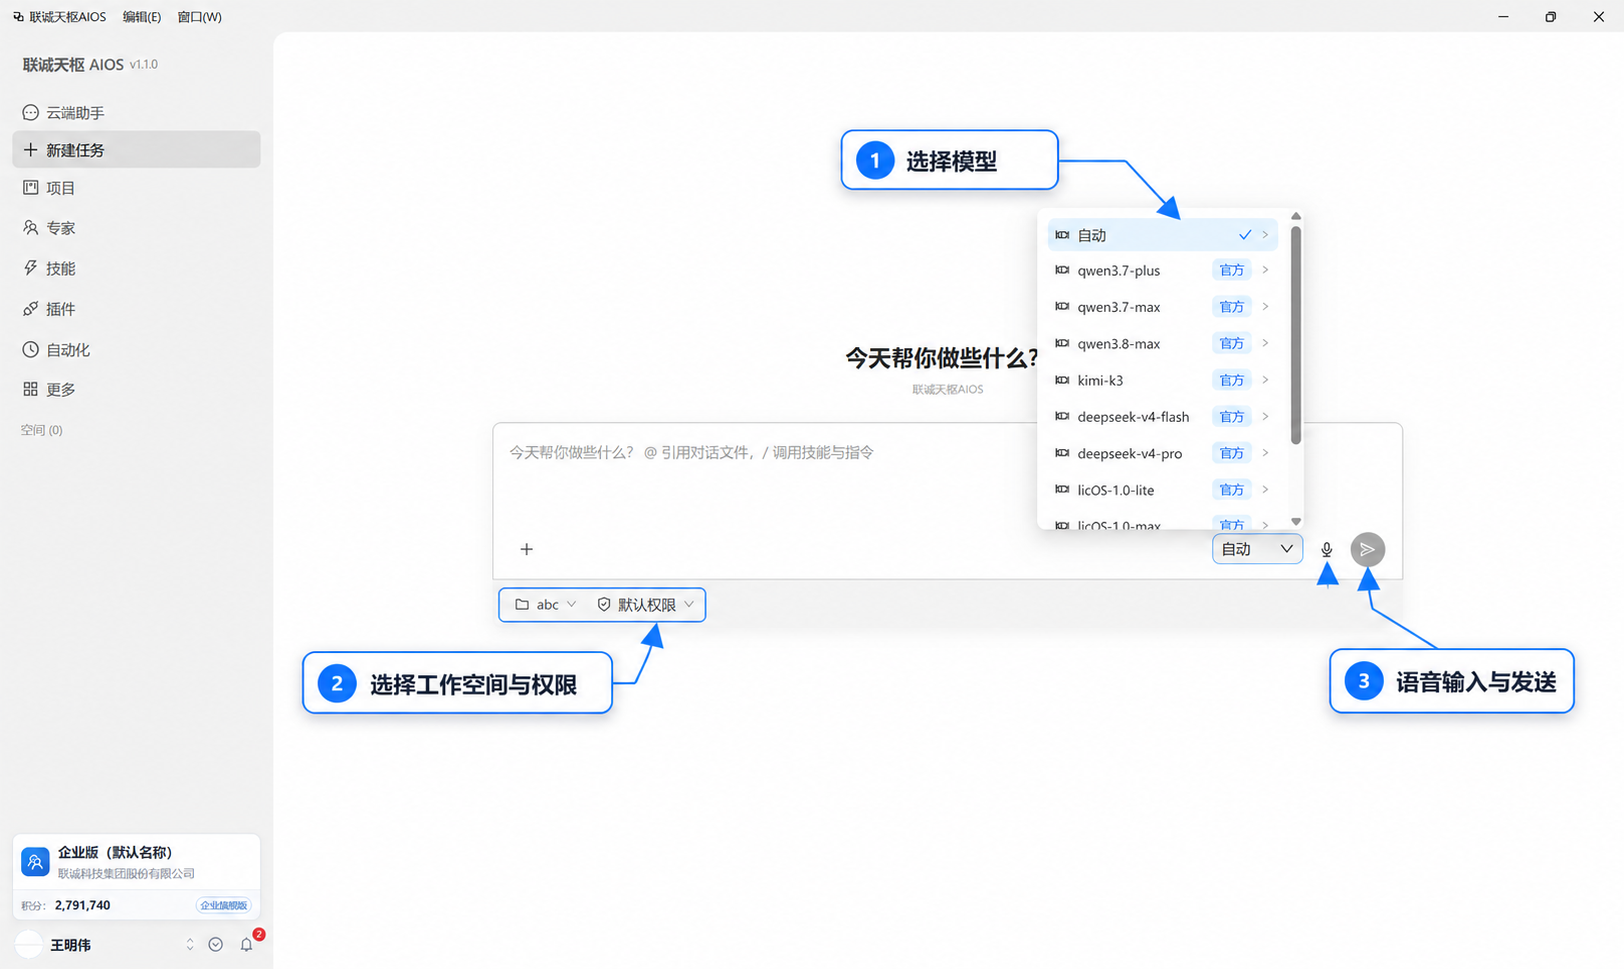Expand the arrow beside kimi-k3
This screenshot has width=1624, height=969.
pyautogui.click(x=1265, y=380)
